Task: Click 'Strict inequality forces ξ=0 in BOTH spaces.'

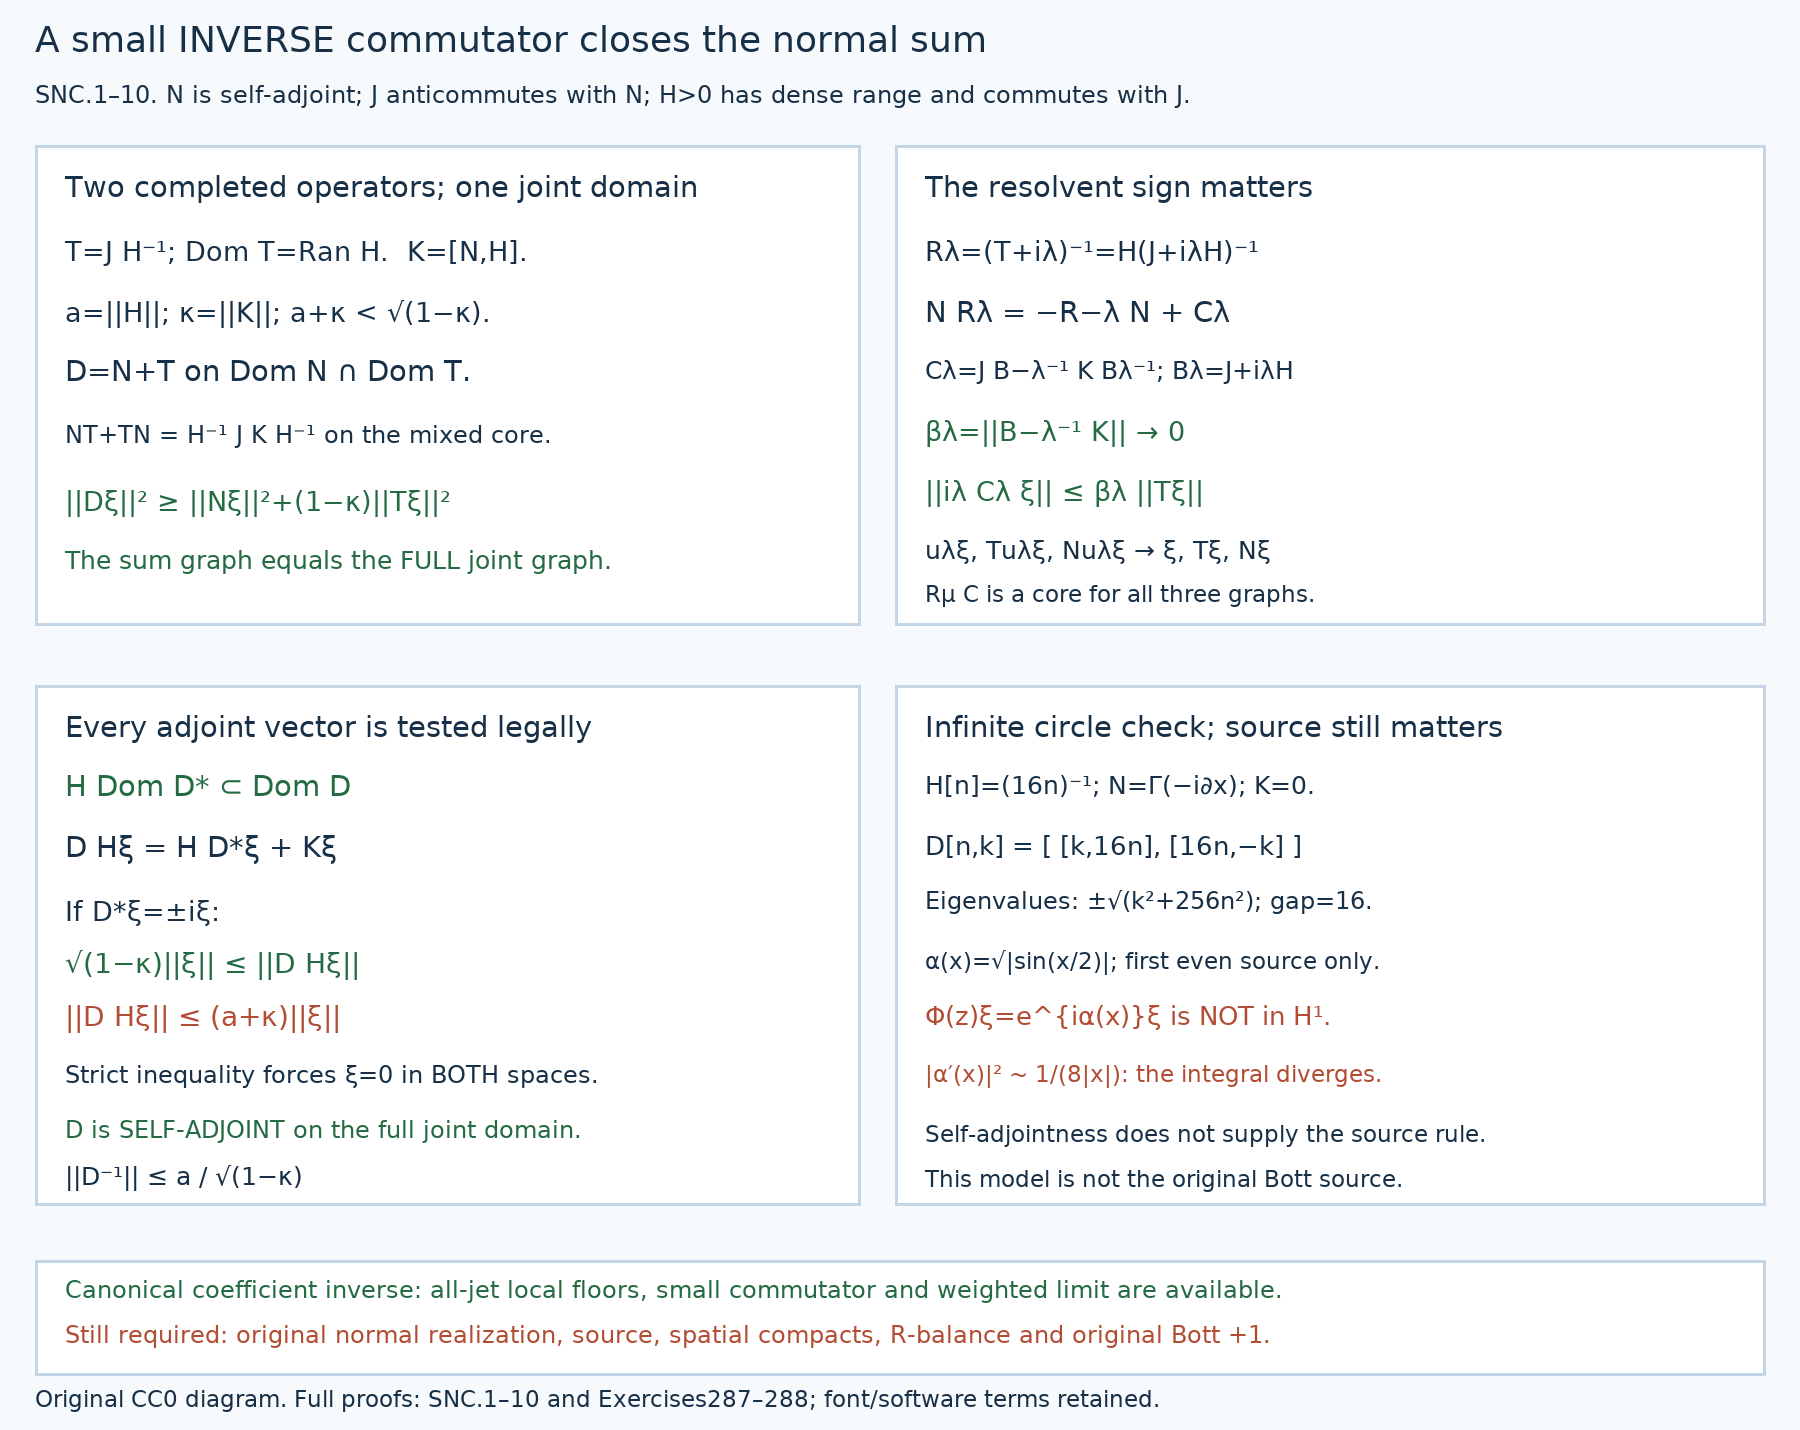Action: (x=331, y=1076)
